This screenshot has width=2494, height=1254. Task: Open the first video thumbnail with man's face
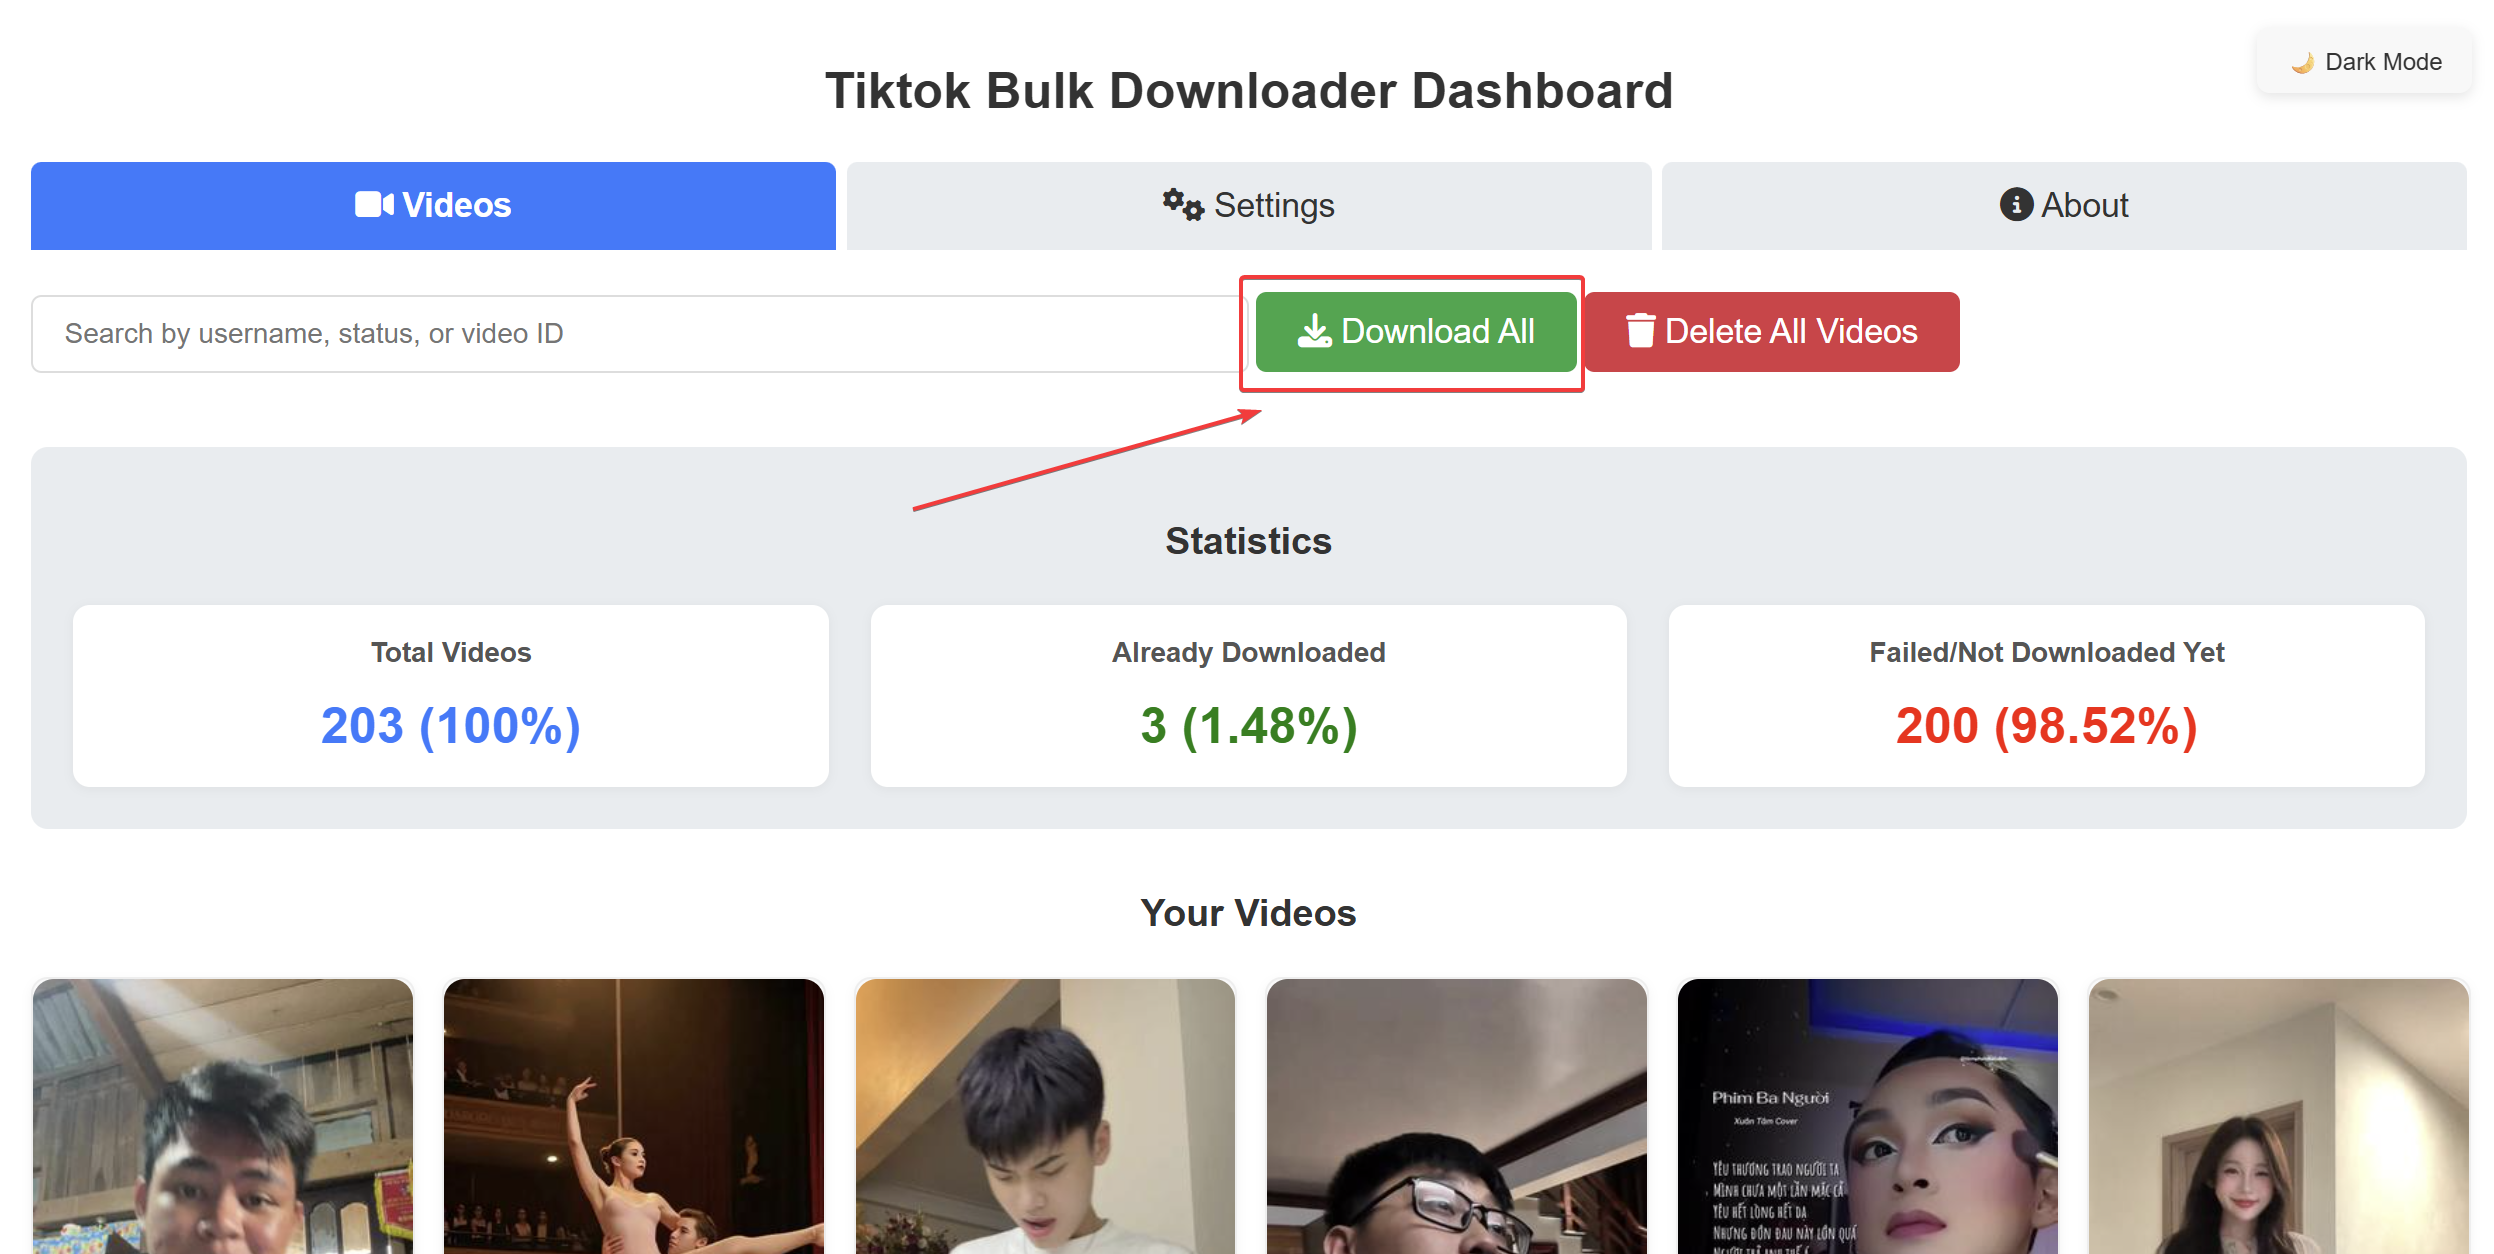(223, 1116)
